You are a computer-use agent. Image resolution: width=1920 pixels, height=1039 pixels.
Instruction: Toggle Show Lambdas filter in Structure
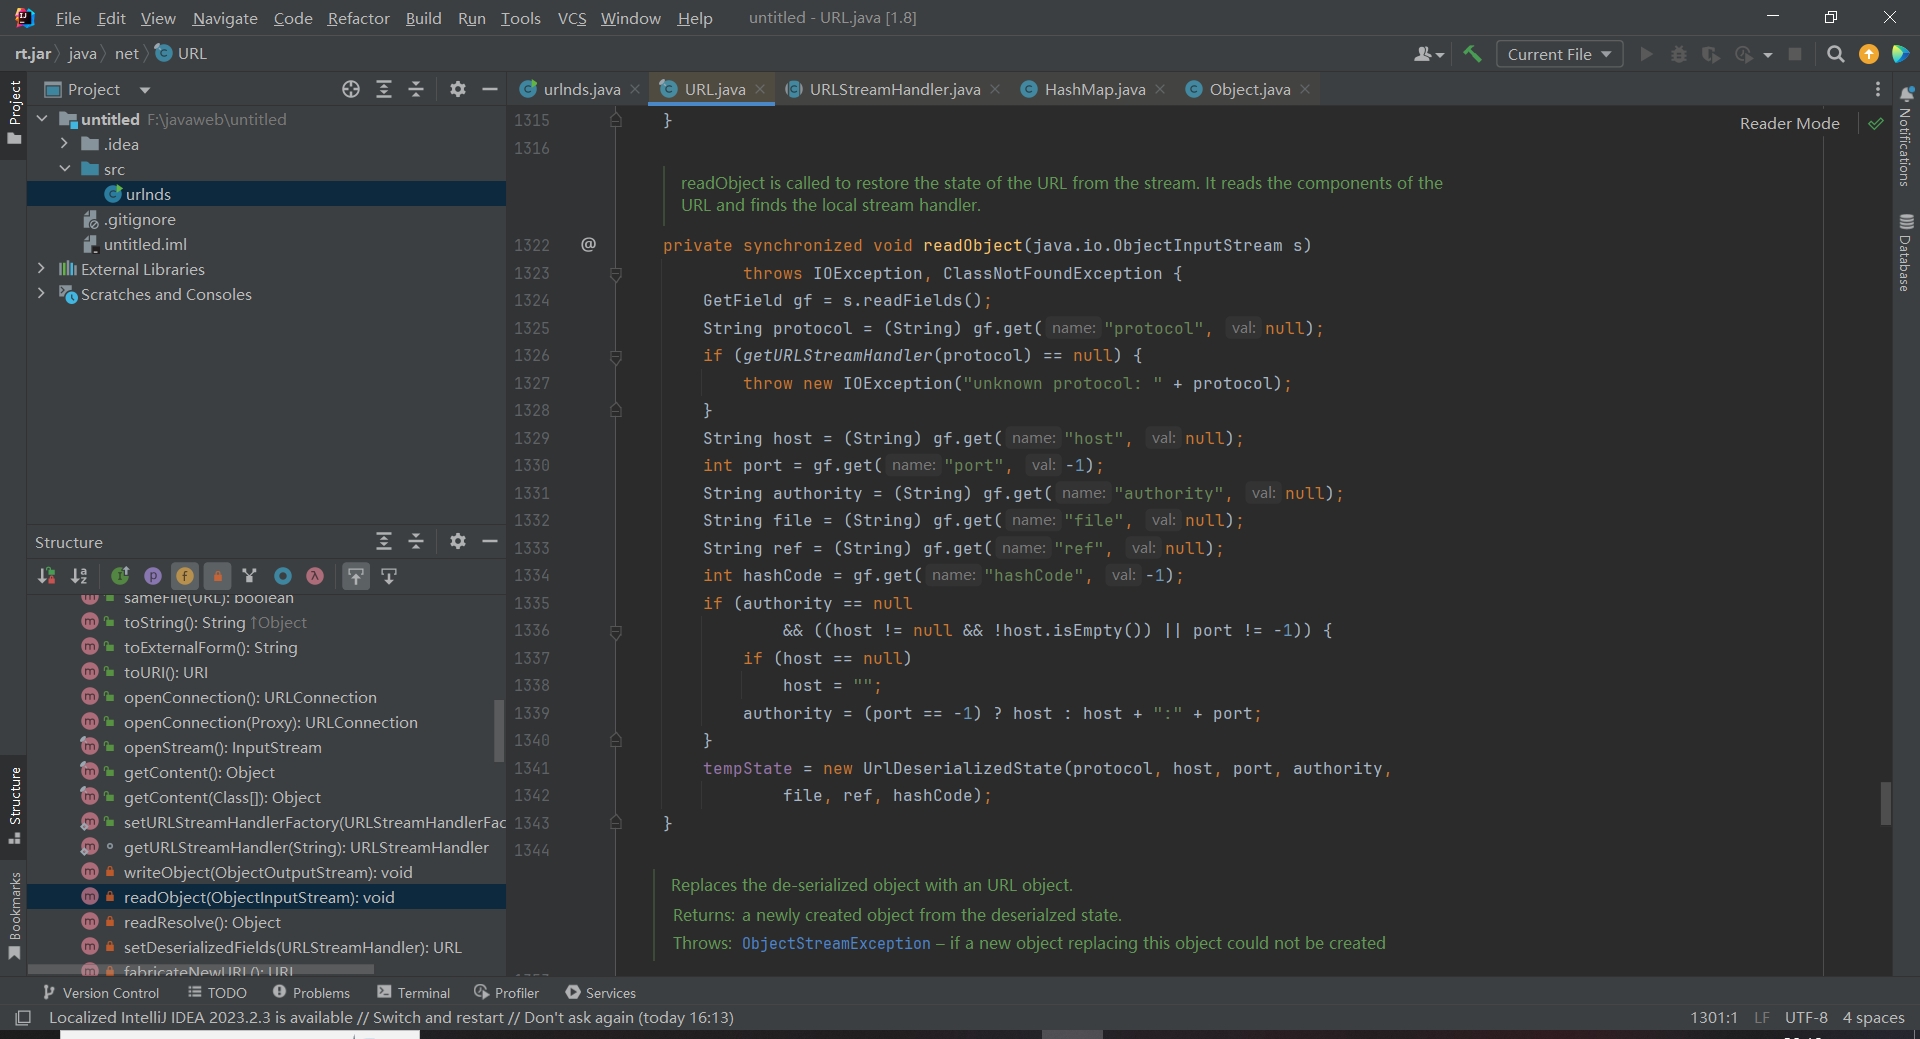point(315,576)
